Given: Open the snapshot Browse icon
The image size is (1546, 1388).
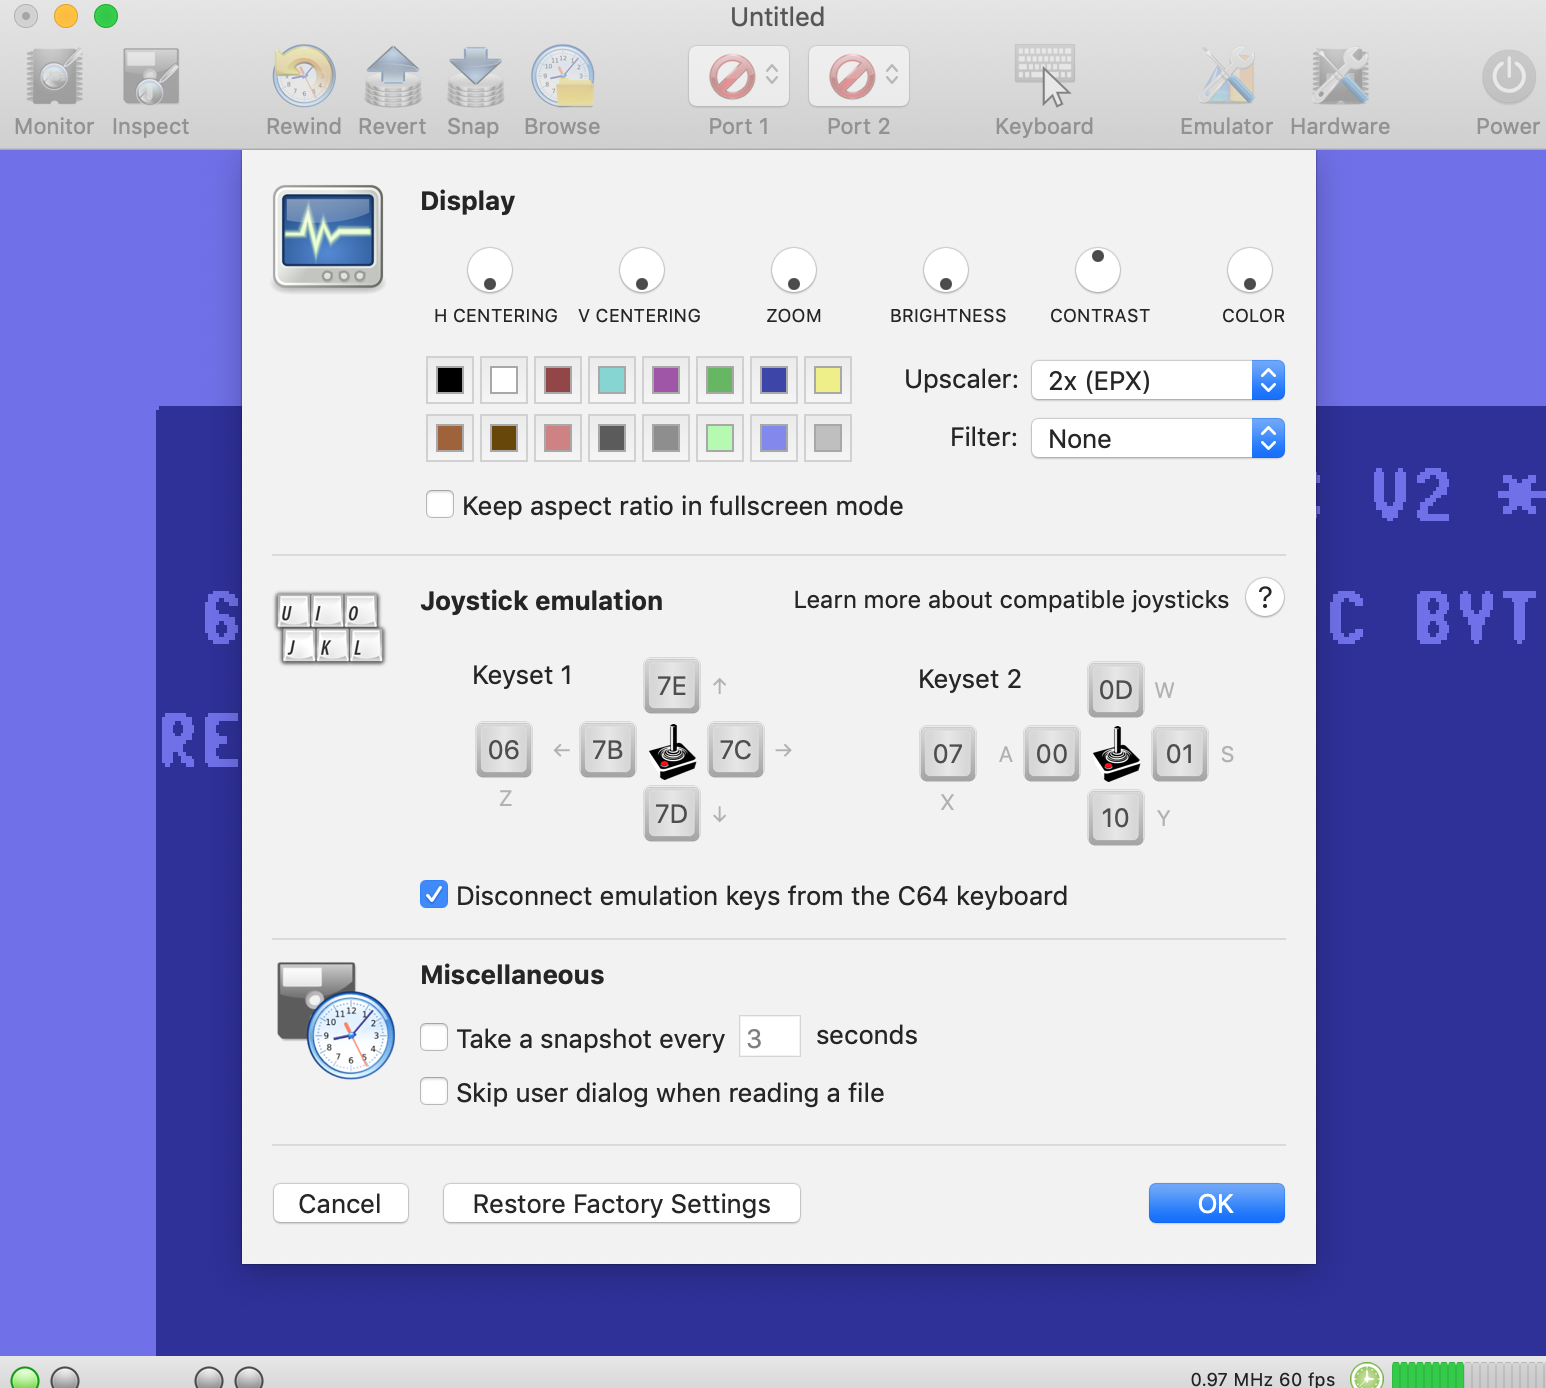Looking at the screenshot, I should tap(562, 77).
